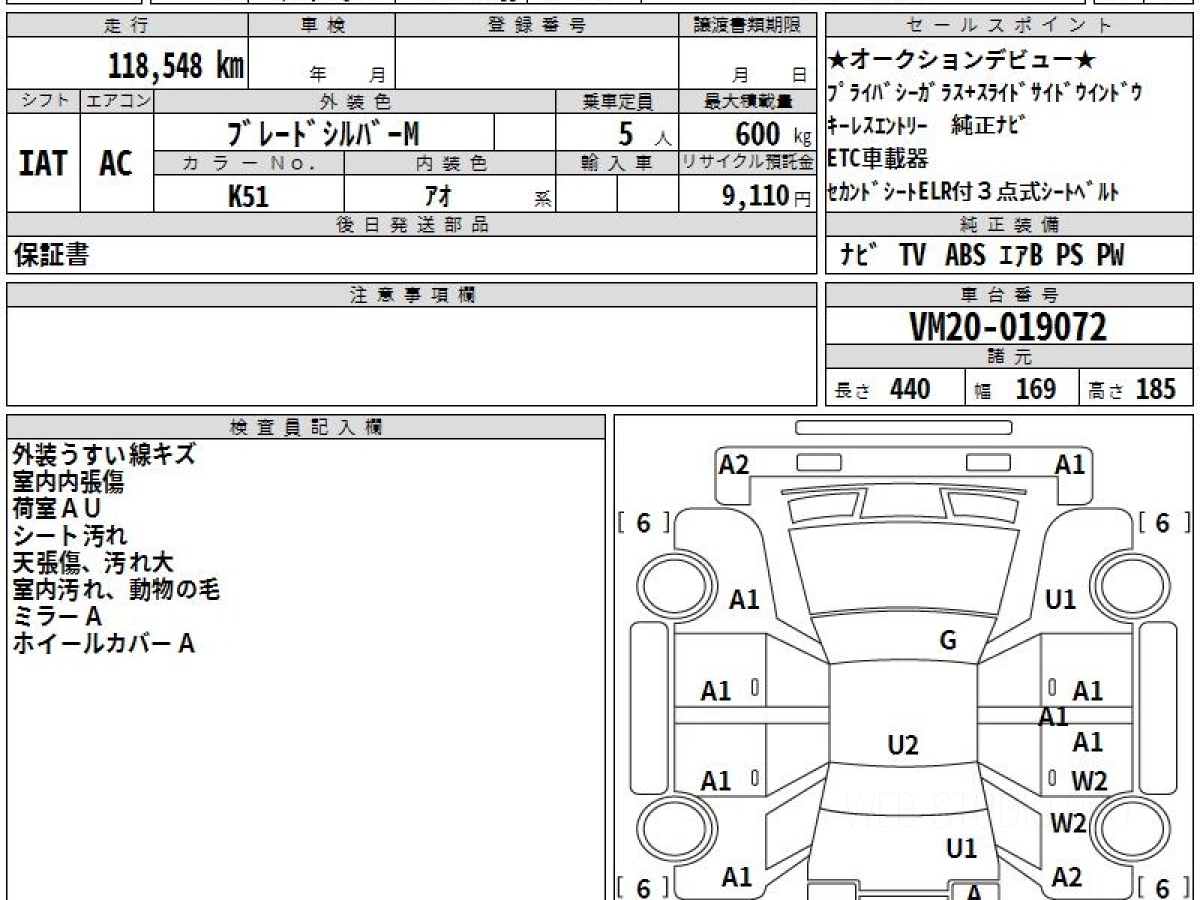Click the "外装色" header
The width and height of the screenshot is (1200, 900).
click(355, 101)
